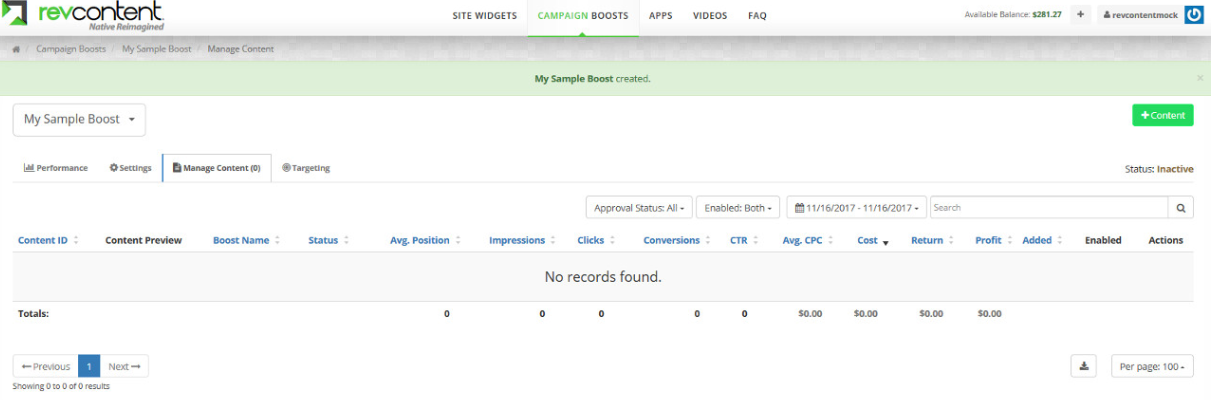The width and height of the screenshot is (1211, 400).
Task: Open Site Widgets in top navigation
Action: tap(484, 16)
